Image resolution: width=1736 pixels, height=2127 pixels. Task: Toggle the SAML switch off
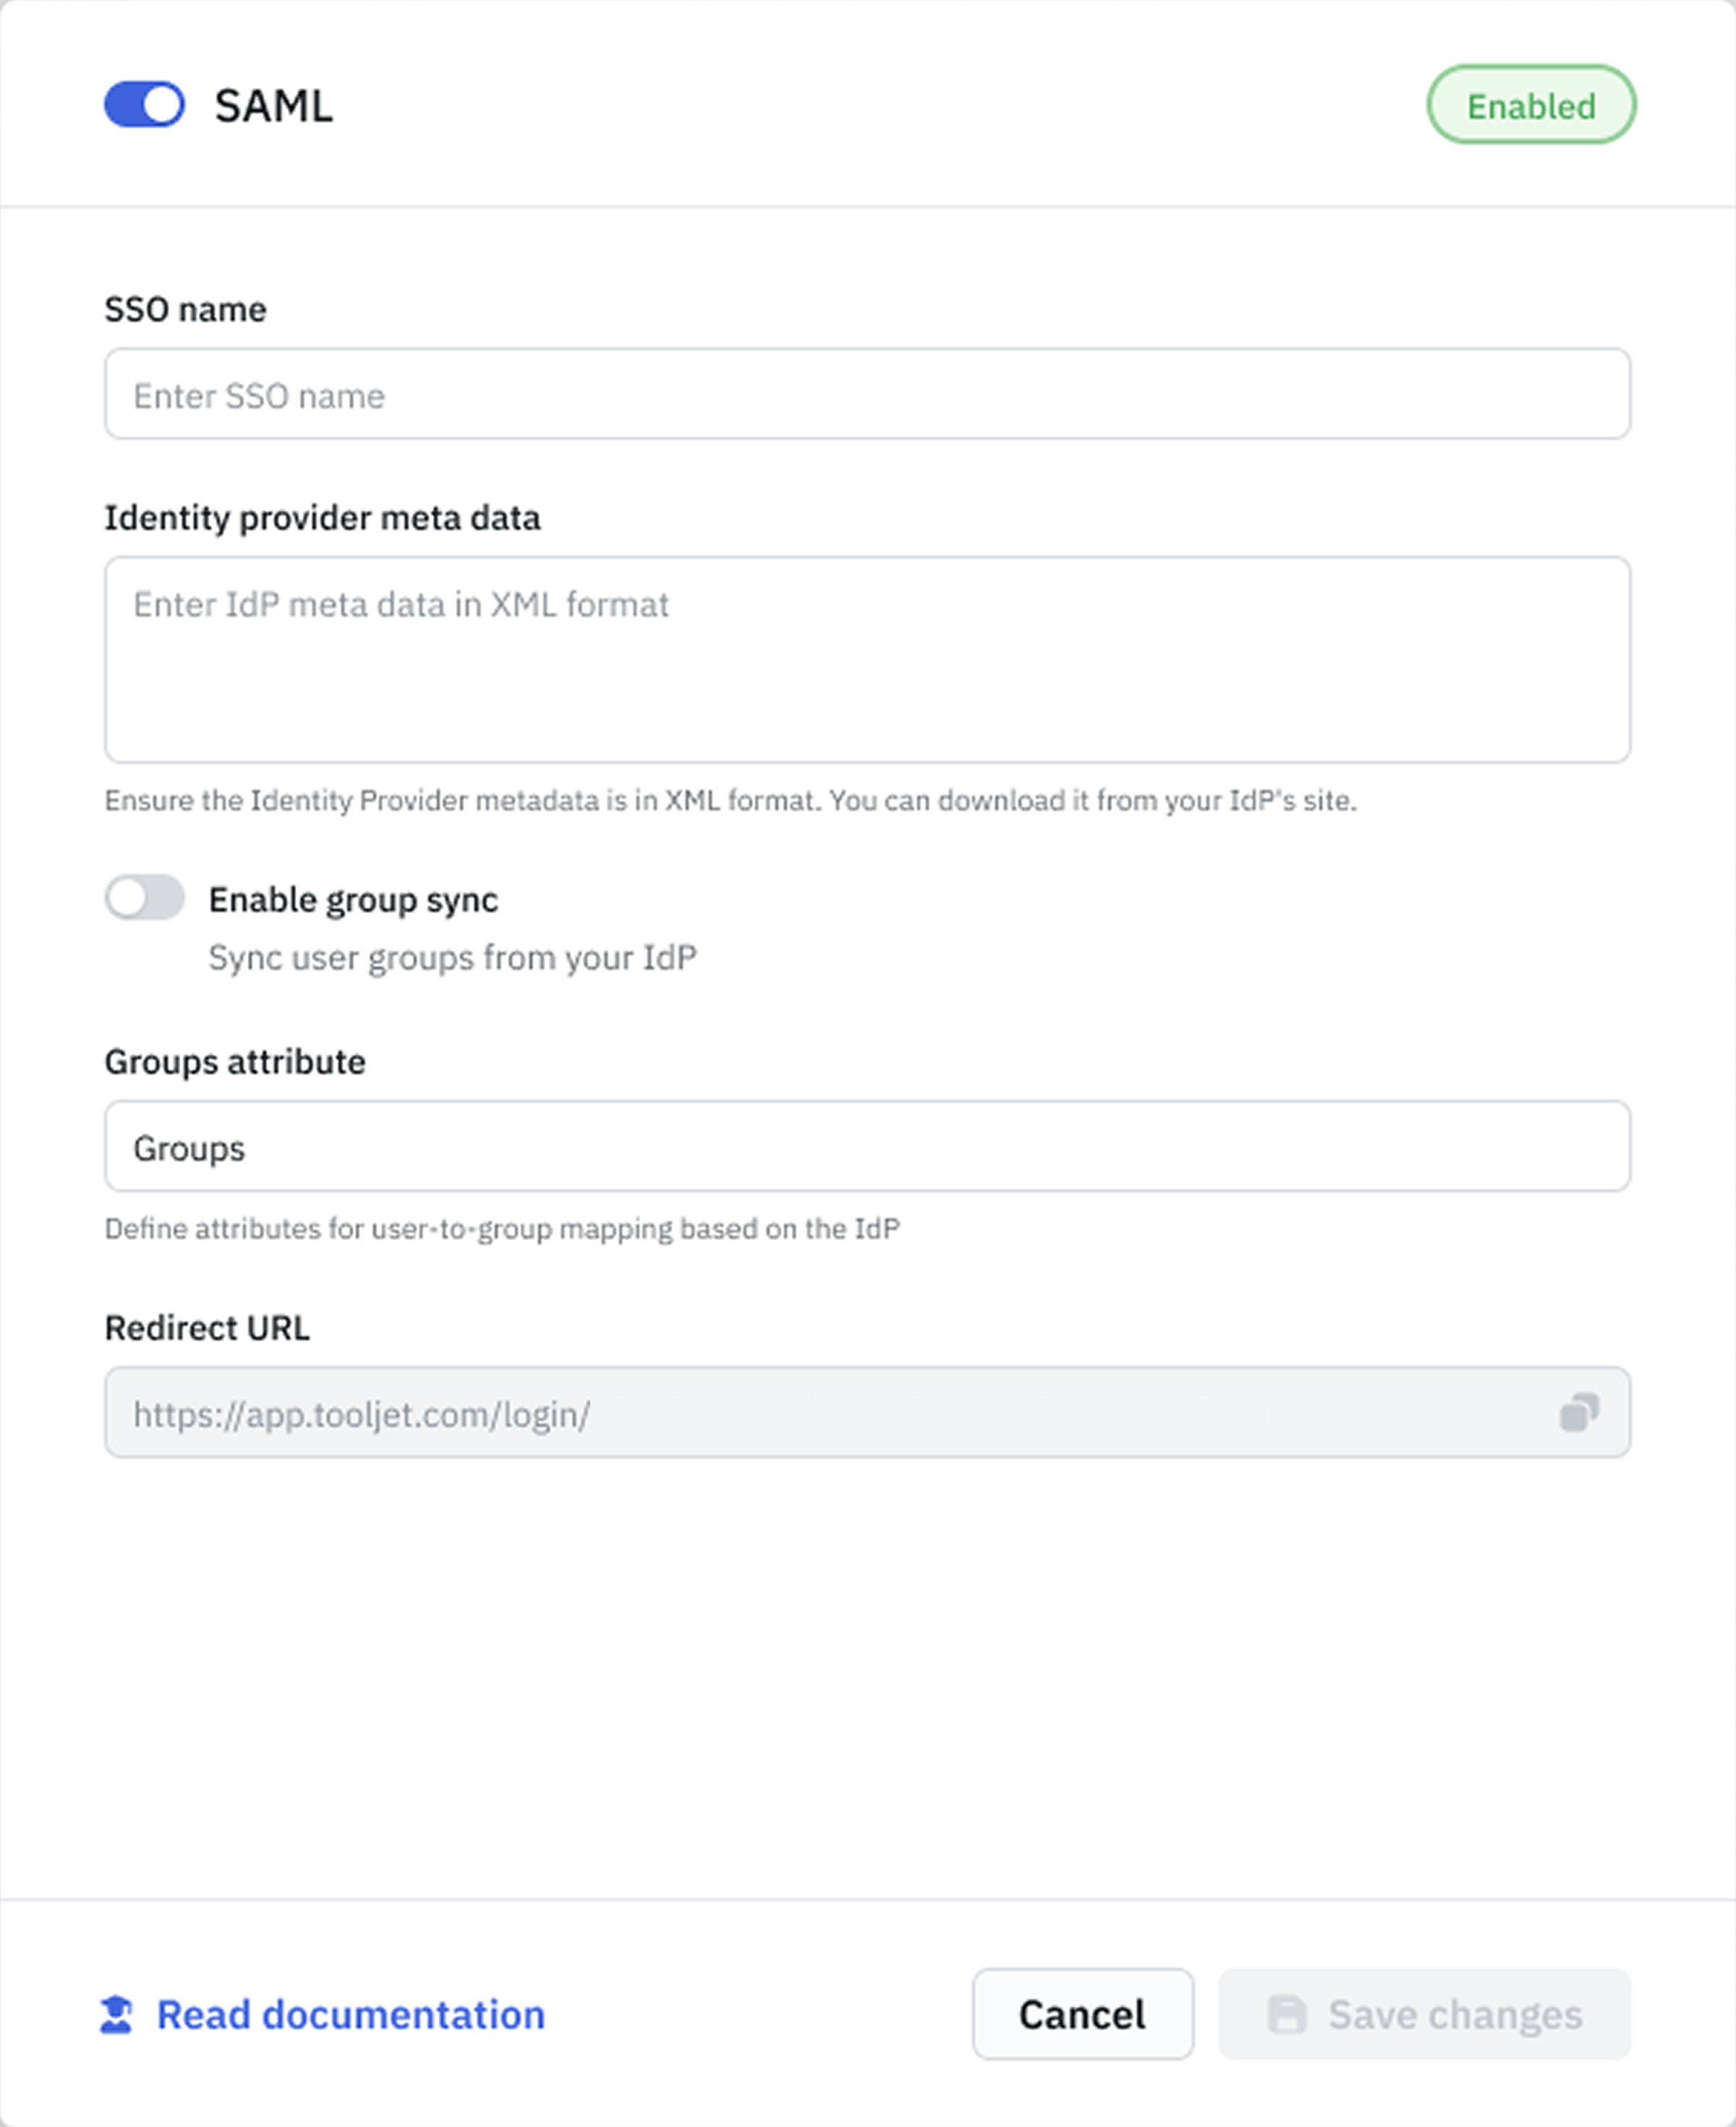[144, 105]
